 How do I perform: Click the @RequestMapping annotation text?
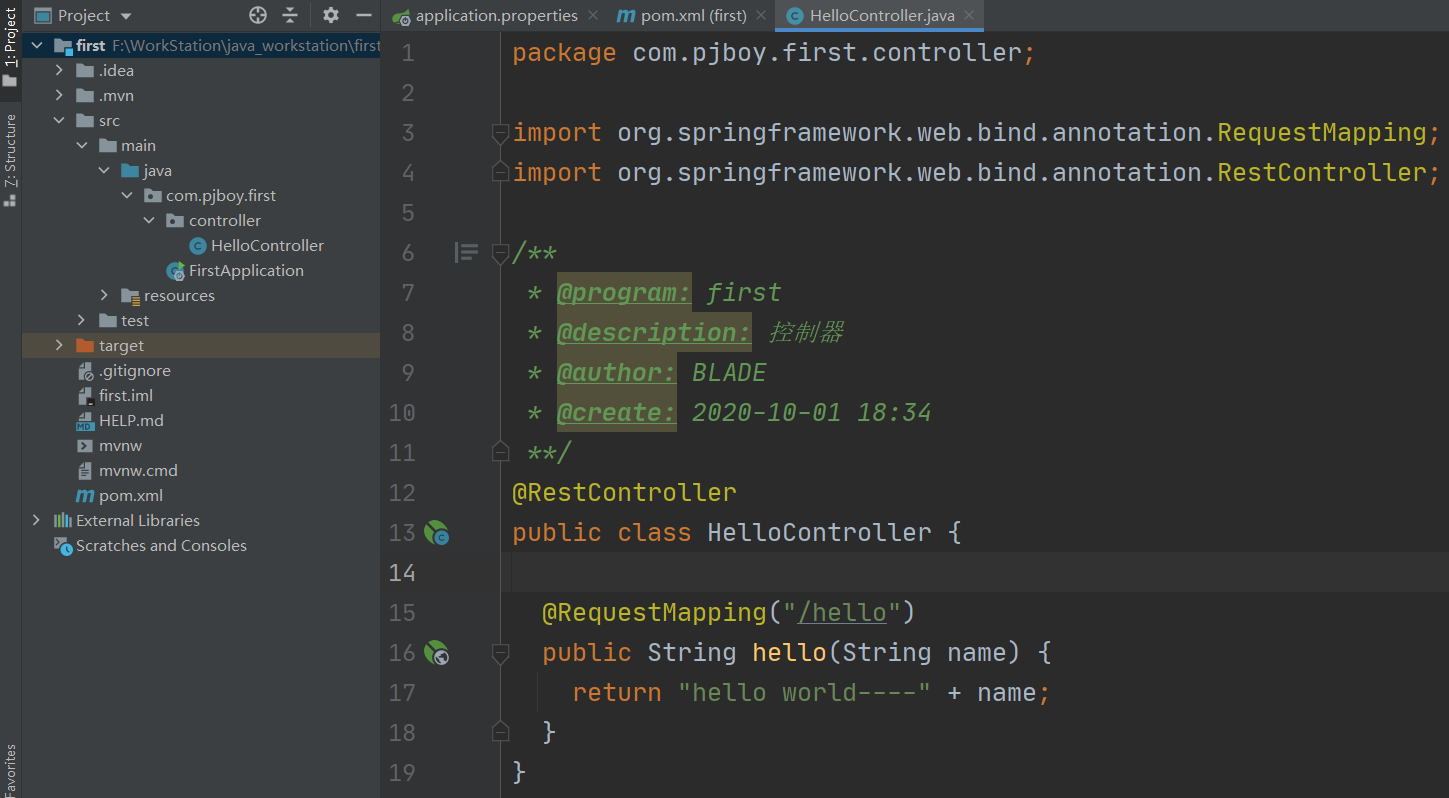(x=654, y=612)
